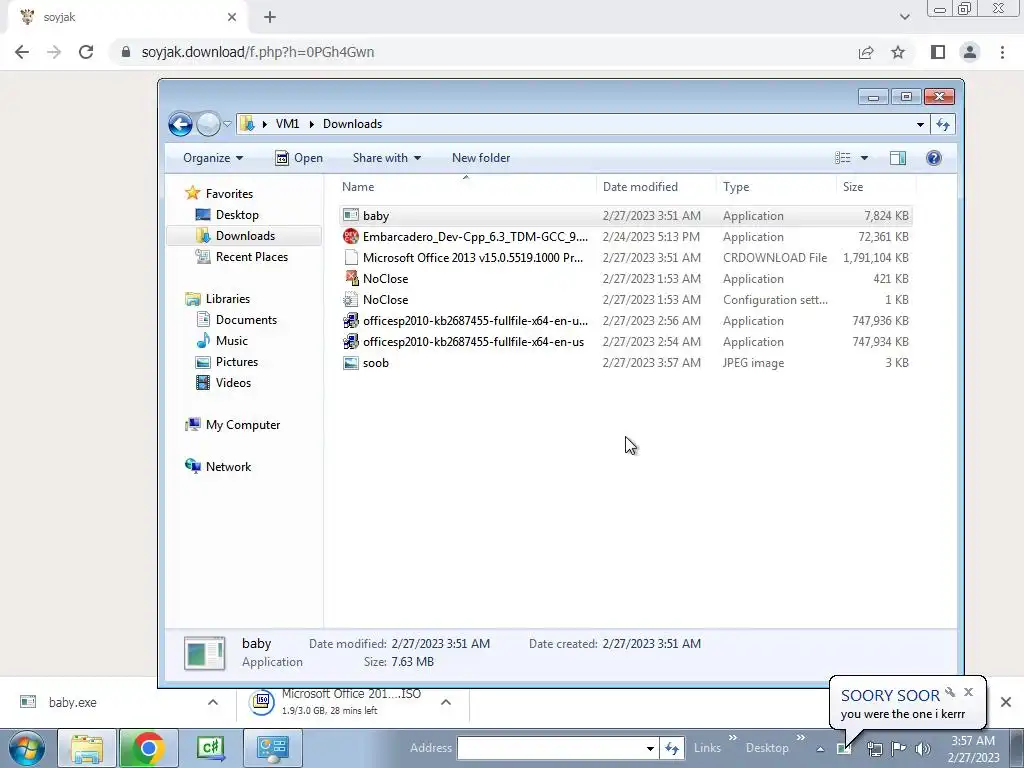Open Explorer help
Viewport: 1024px width, 768px height.
tap(934, 158)
